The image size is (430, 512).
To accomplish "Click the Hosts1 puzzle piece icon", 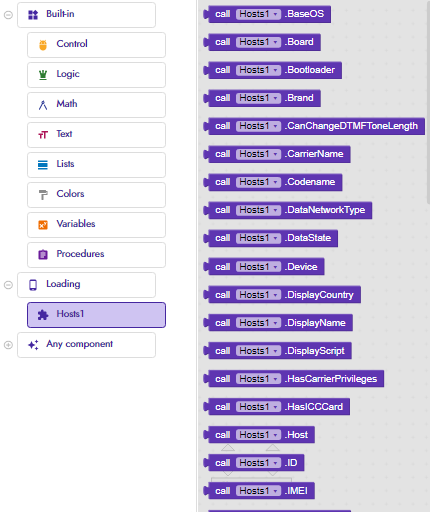I will pos(43,315).
